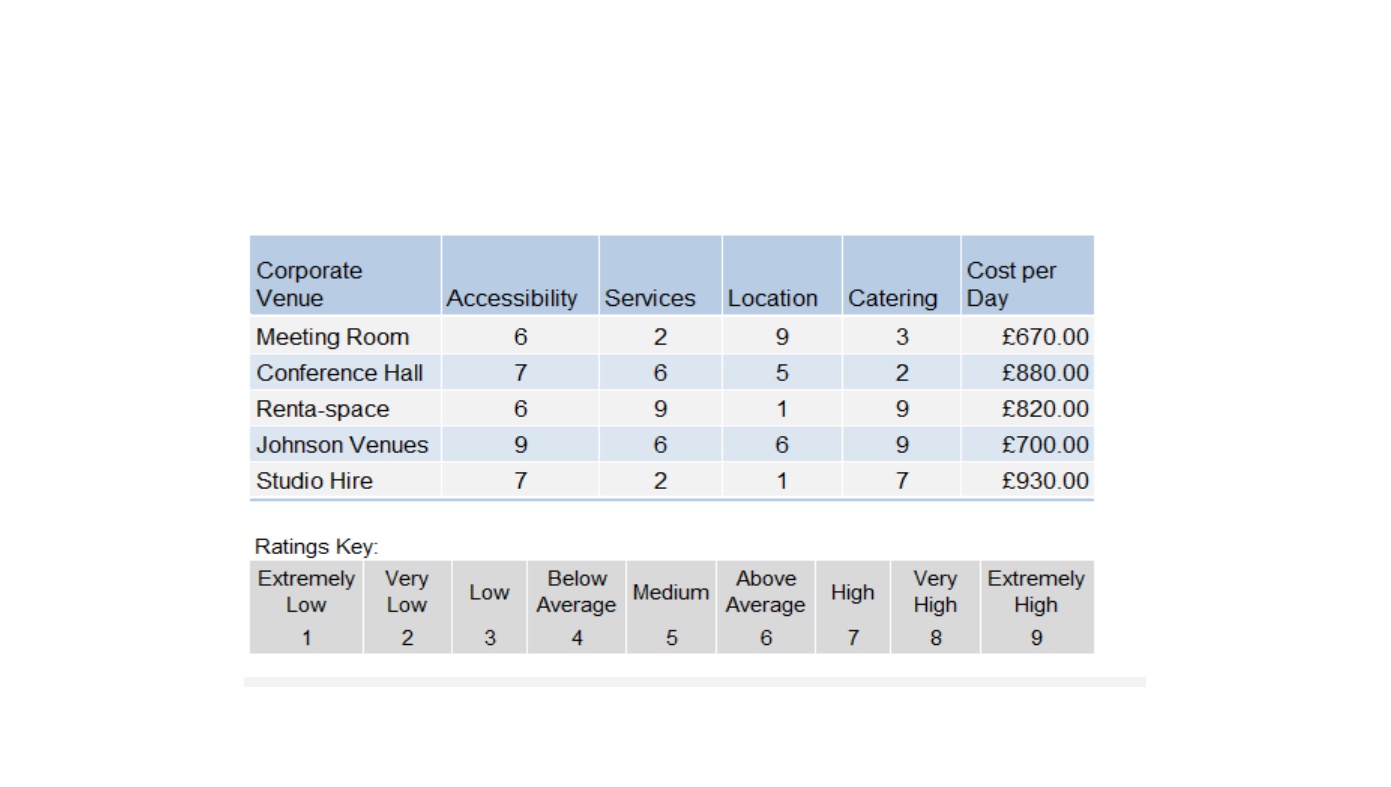Click the 'Studio Hire' venue name
Screen dimensions: 1391x787
tap(314, 481)
